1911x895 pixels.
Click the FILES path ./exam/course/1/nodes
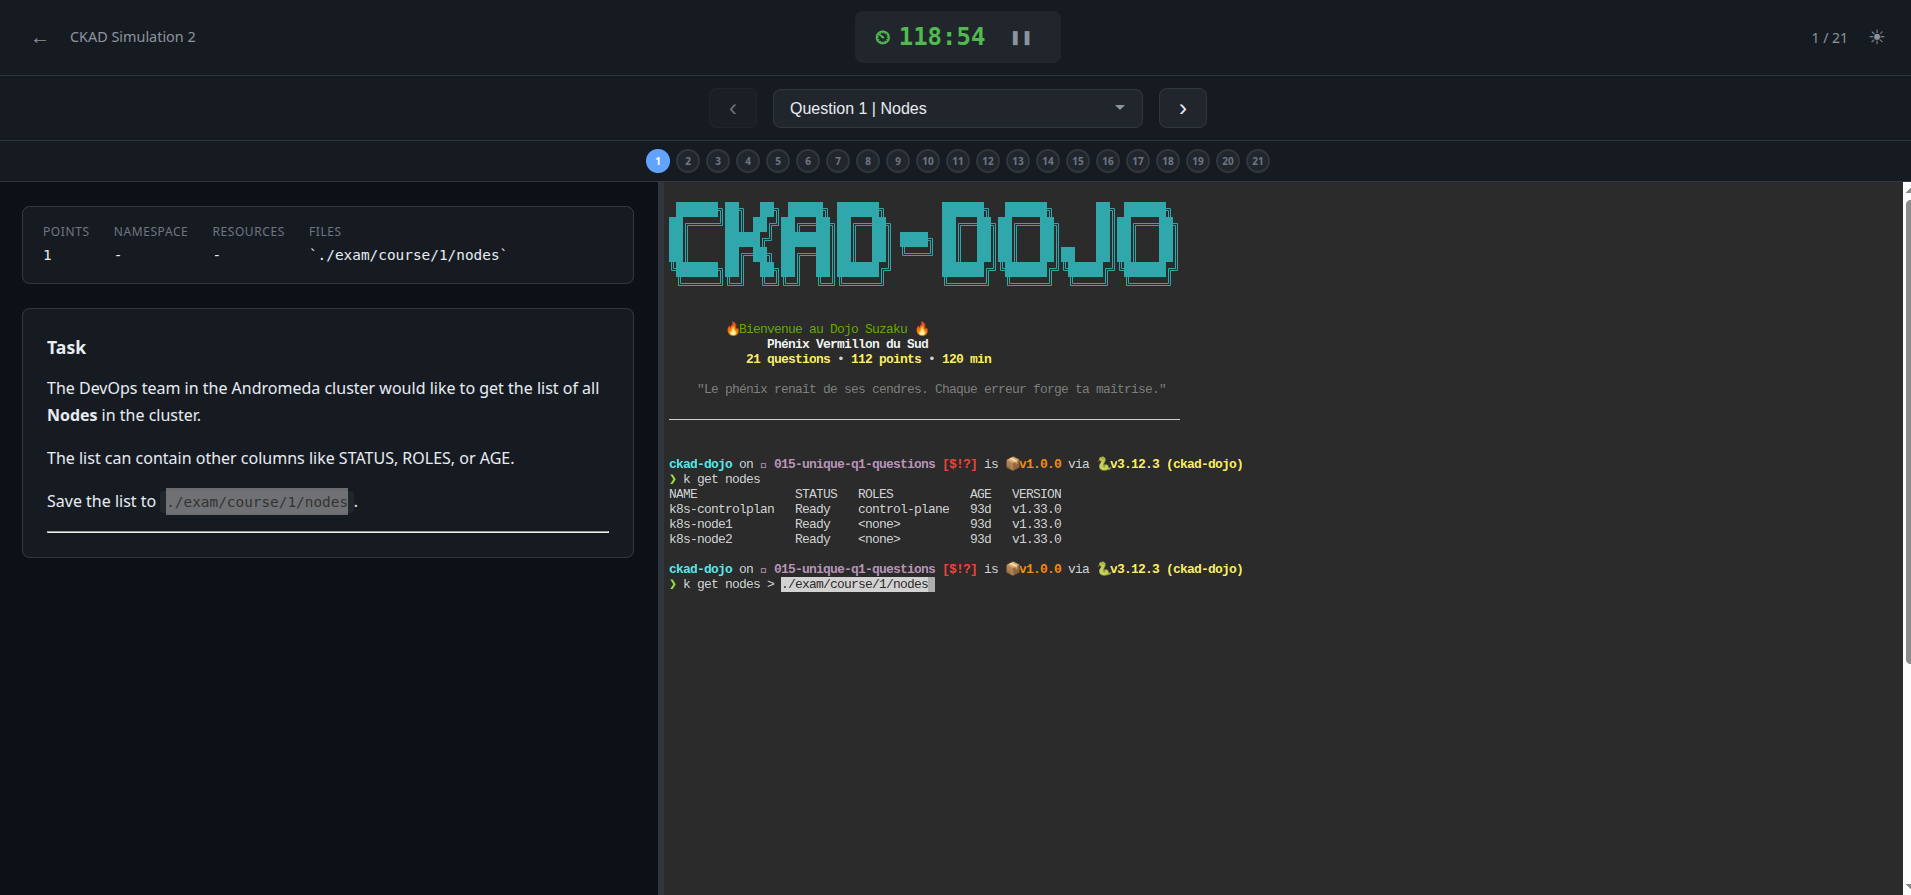point(408,255)
